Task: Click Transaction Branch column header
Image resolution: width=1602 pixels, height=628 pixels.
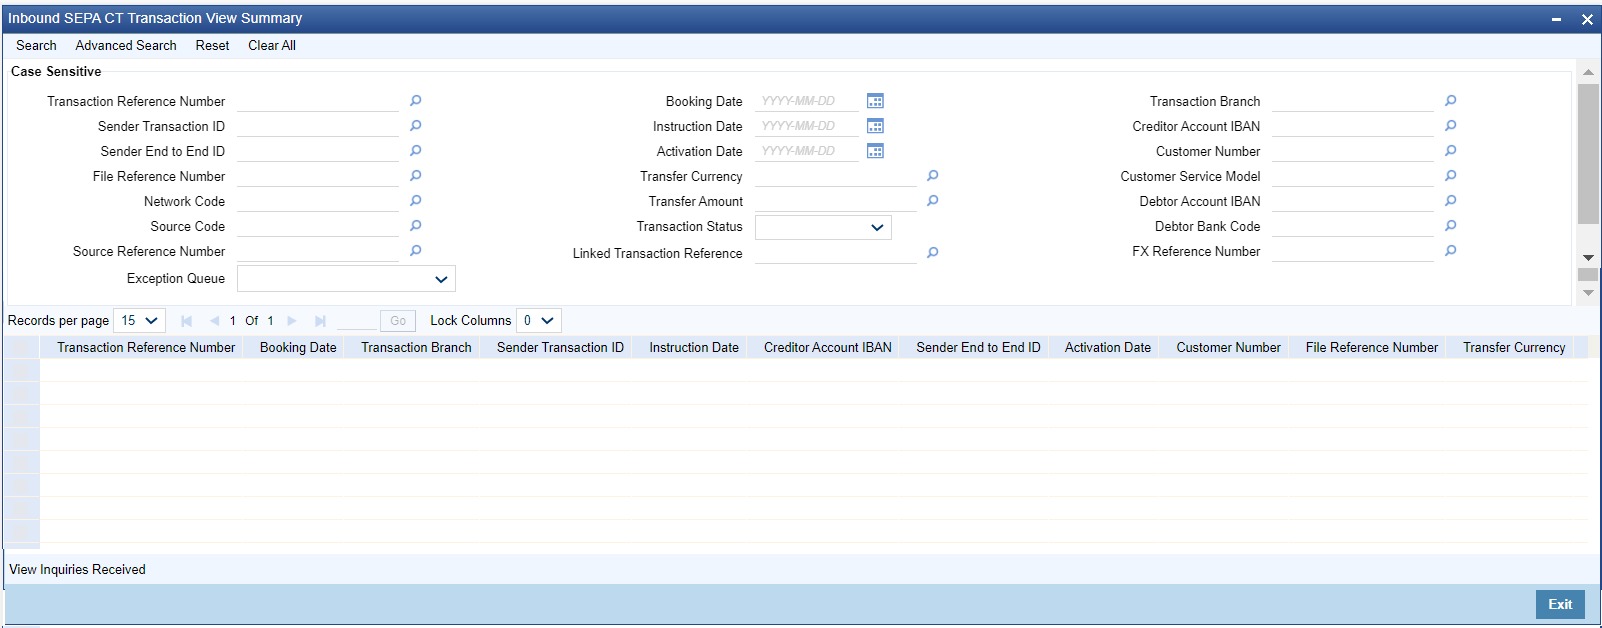Action: 416,348
